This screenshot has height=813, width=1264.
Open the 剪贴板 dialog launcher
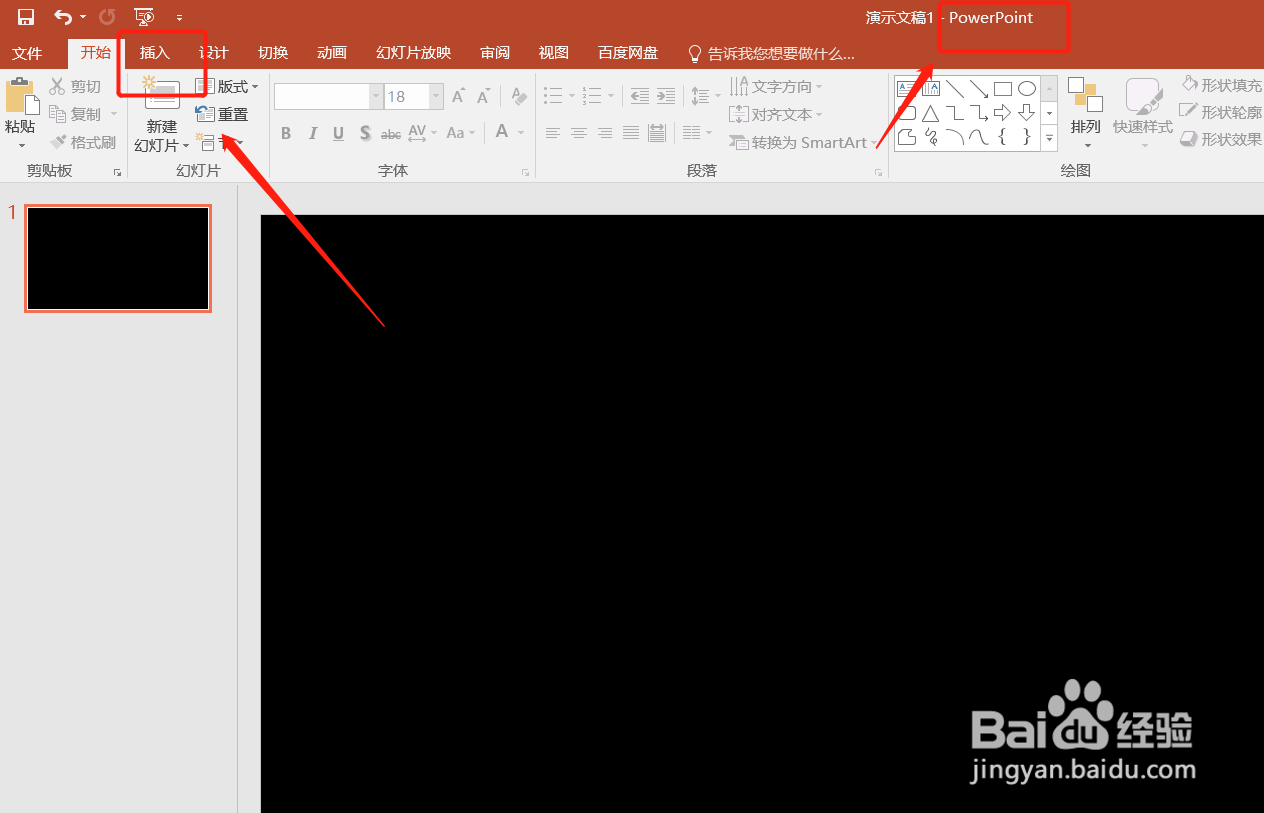pyautogui.click(x=117, y=173)
